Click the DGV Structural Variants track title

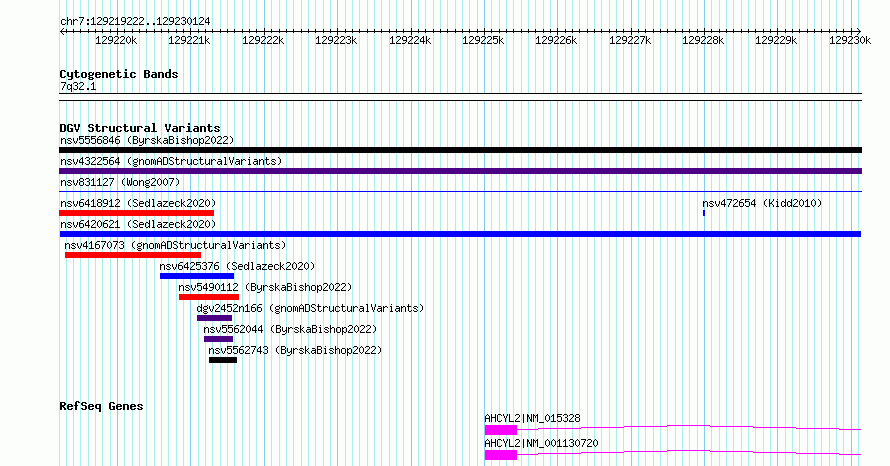(x=140, y=128)
